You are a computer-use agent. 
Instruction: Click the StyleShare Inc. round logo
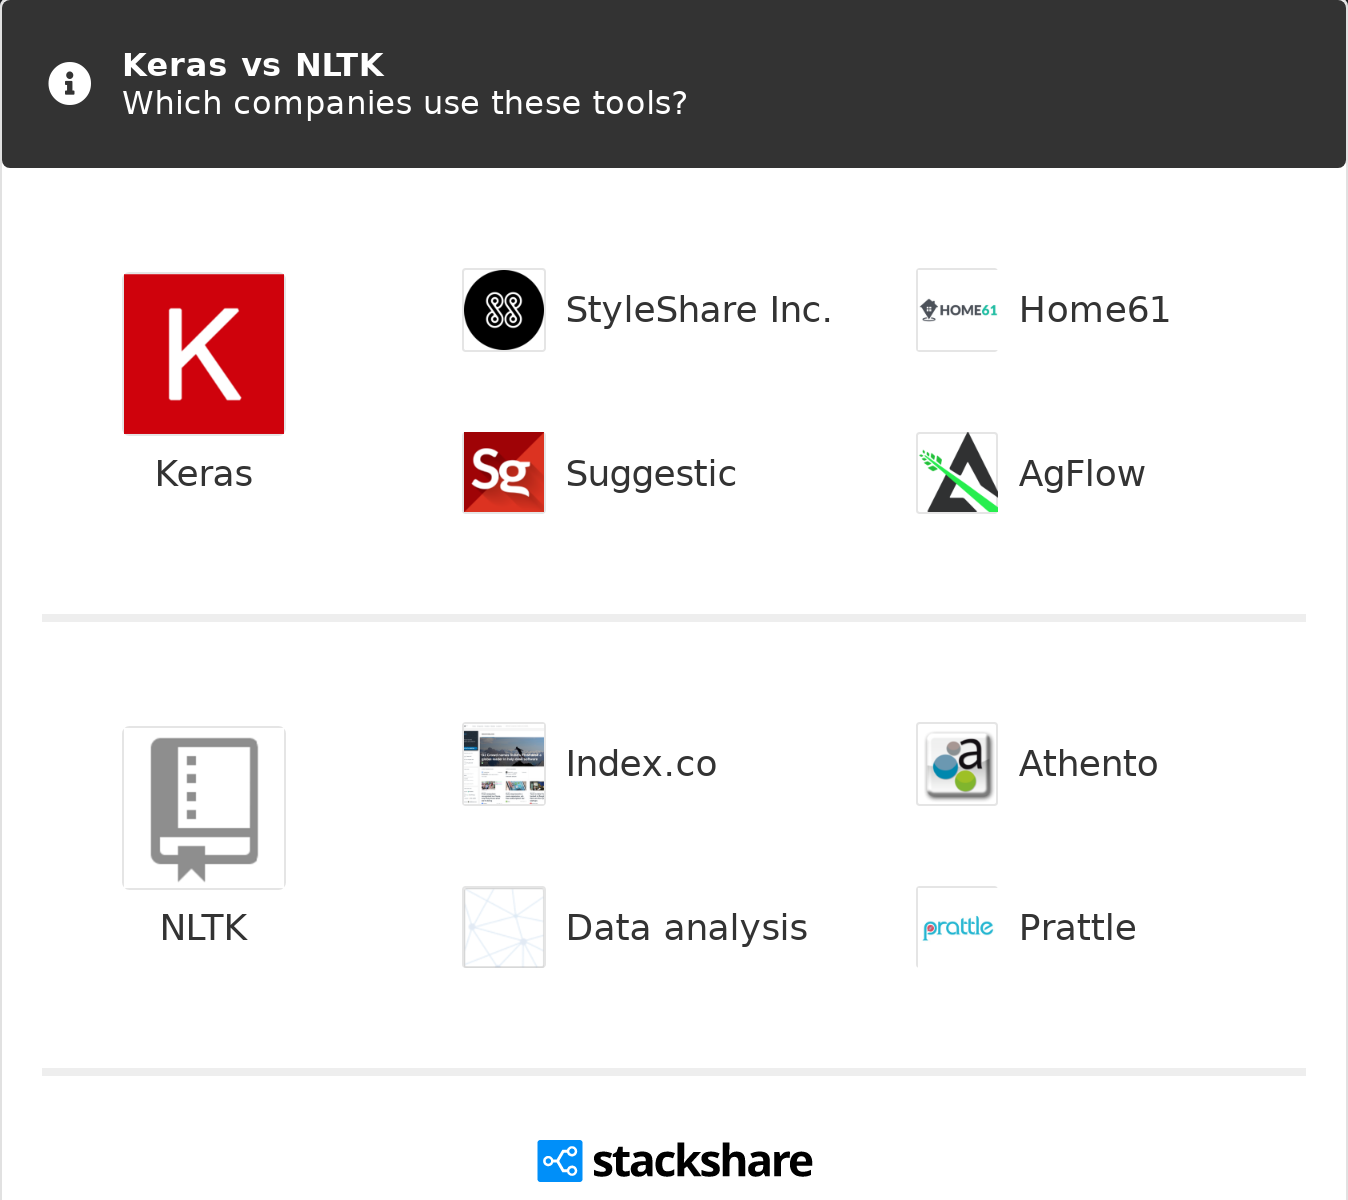[504, 310]
